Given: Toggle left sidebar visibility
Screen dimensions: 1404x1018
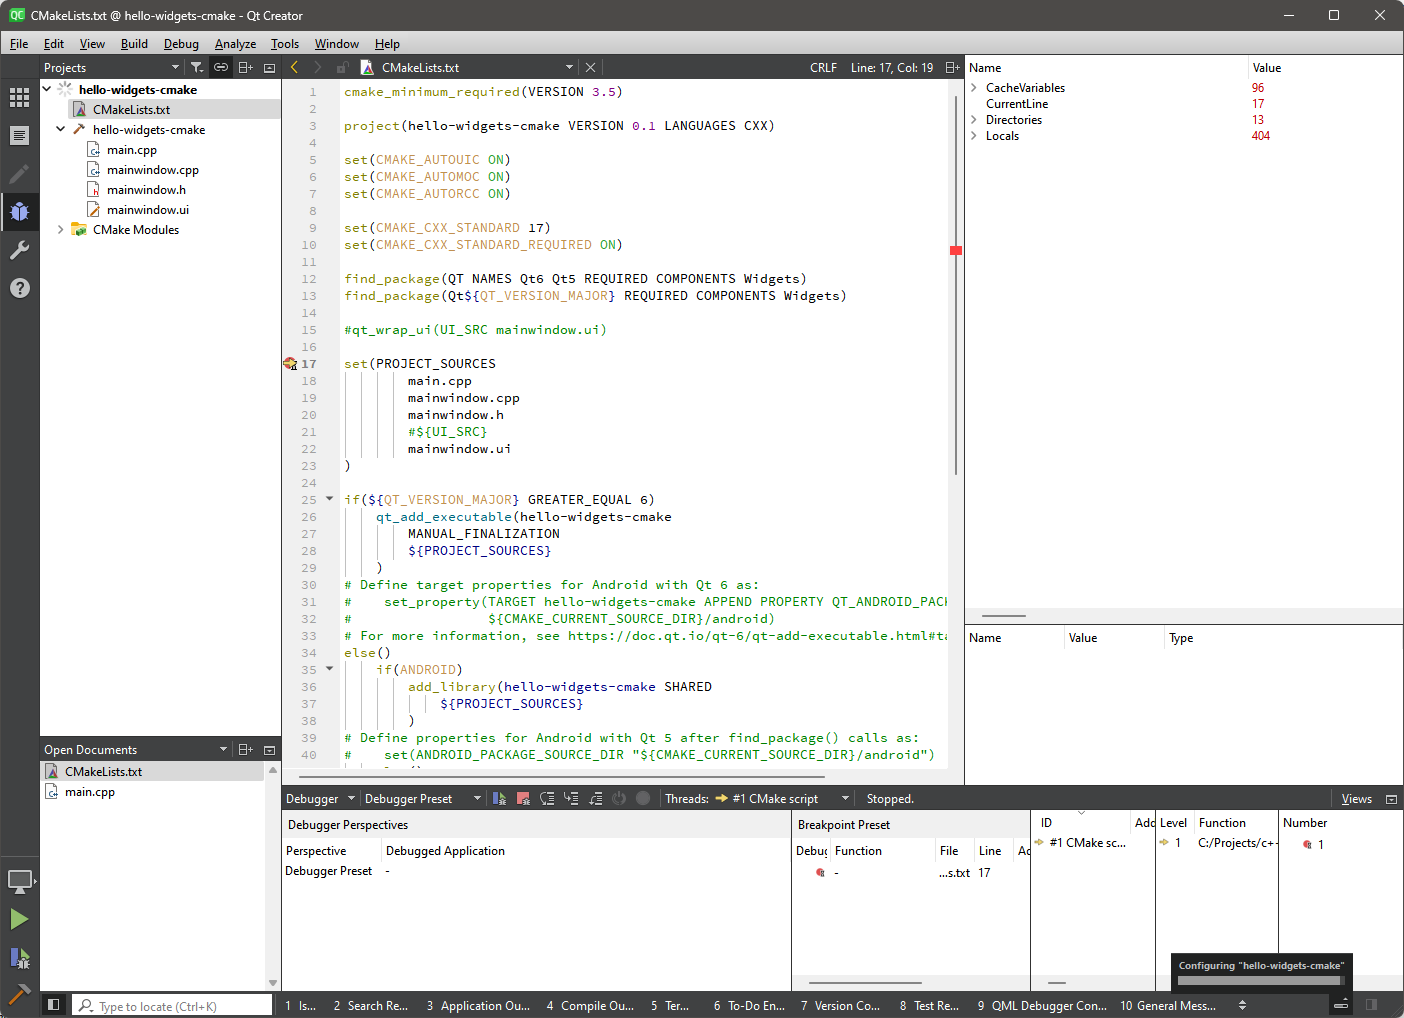Looking at the screenshot, I should click(54, 1004).
